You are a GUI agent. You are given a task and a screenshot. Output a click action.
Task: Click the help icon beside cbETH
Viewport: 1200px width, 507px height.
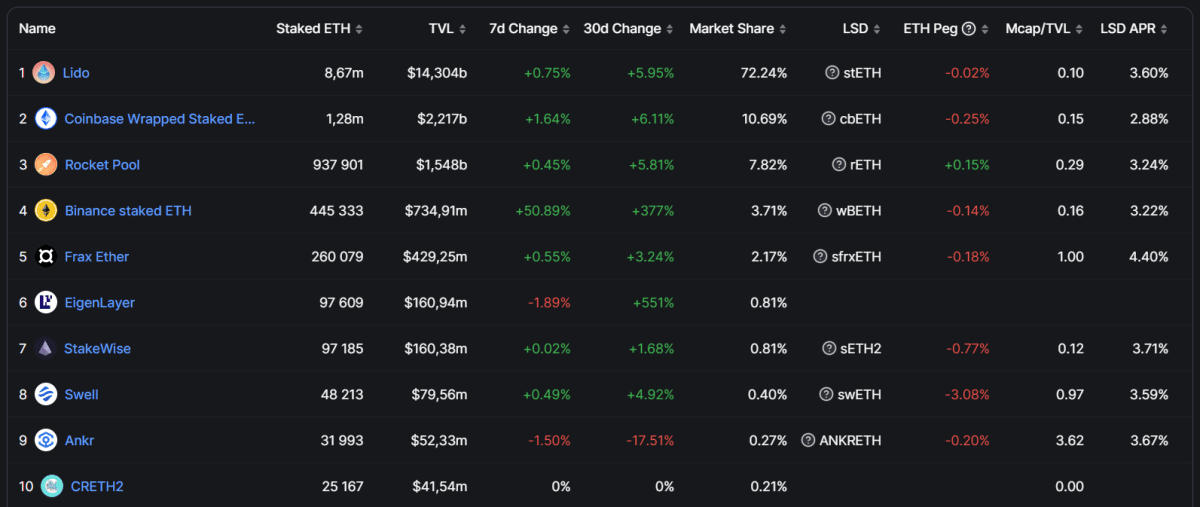(x=828, y=119)
